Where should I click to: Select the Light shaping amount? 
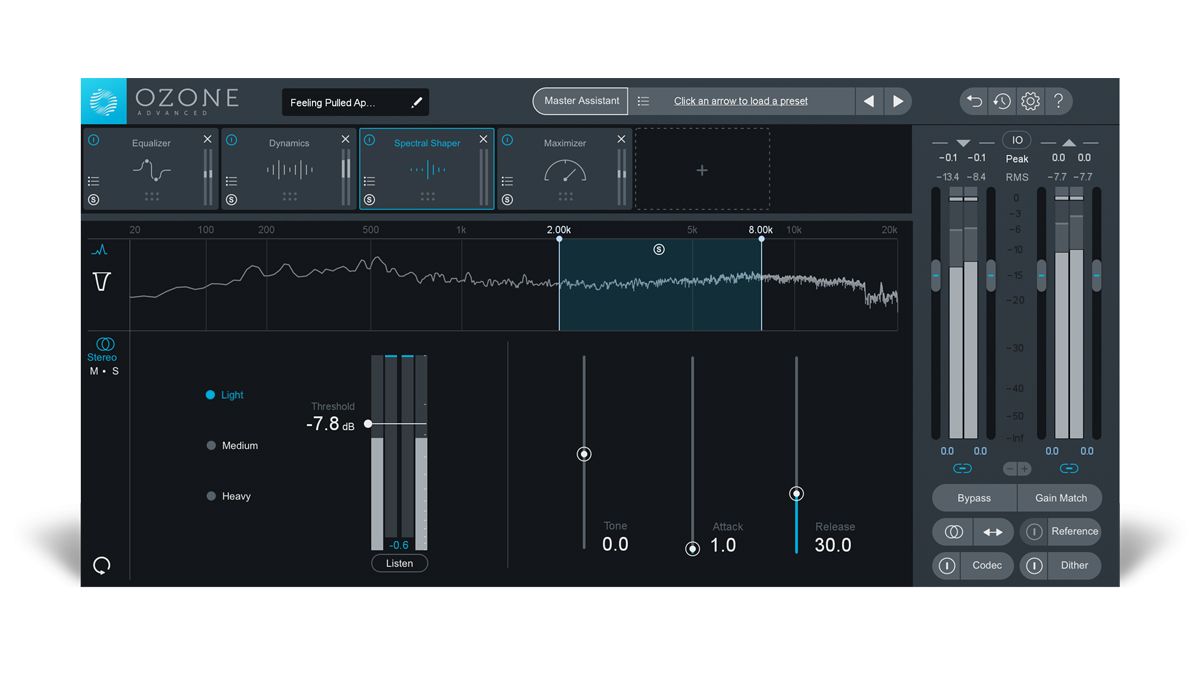211,395
